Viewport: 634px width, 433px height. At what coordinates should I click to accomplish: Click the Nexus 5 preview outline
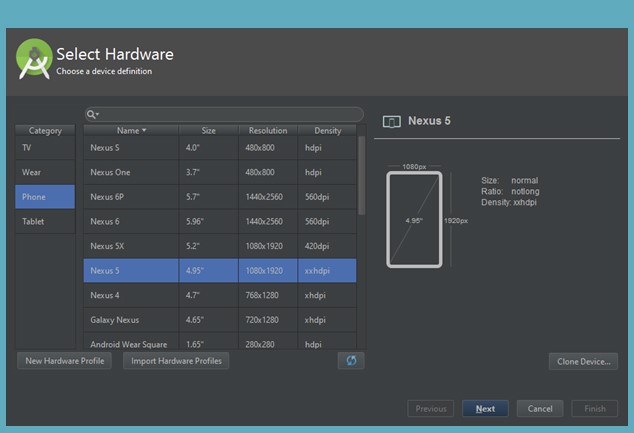tap(414, 220)
